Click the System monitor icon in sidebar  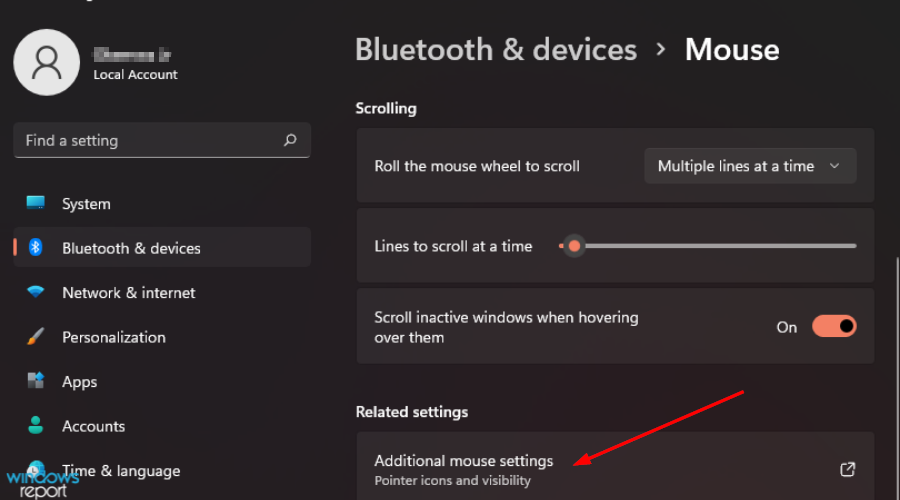pos(36,204)
